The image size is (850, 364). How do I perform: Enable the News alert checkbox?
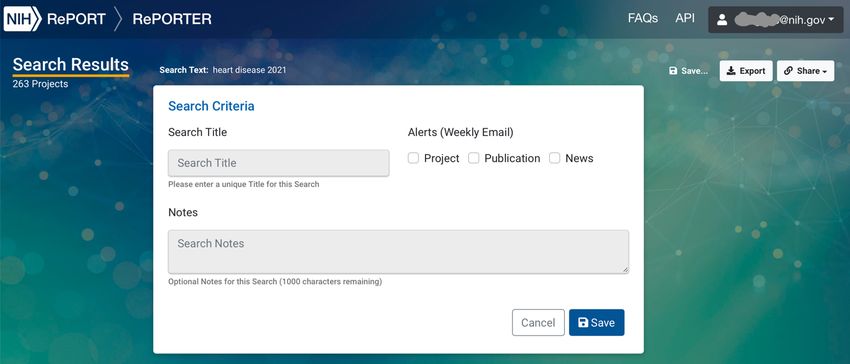click(x=555, y=158)
